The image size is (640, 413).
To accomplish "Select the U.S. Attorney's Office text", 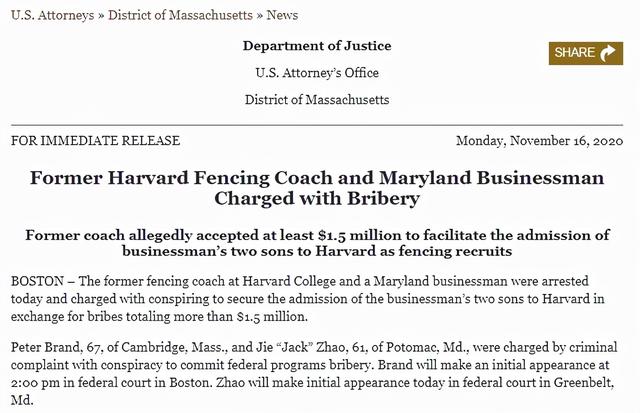I will tap(317, 73).
